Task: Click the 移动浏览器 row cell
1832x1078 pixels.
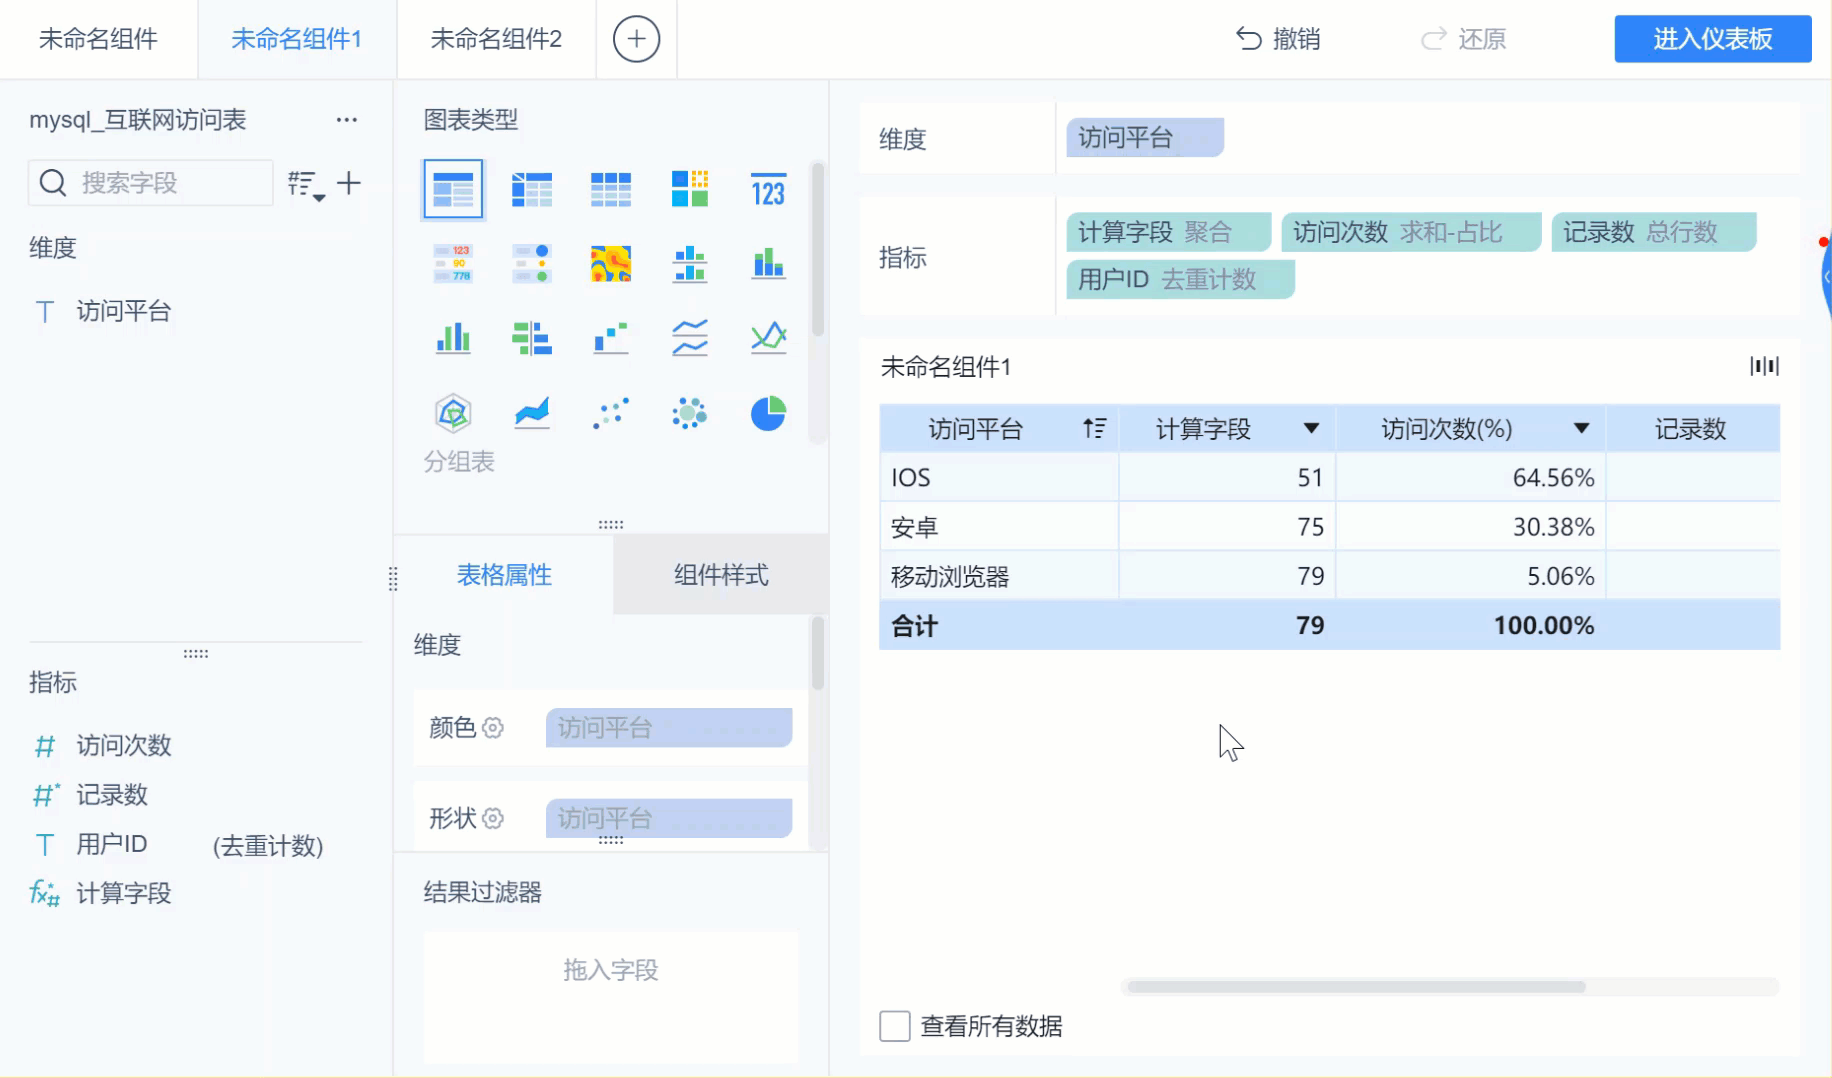Action: pyautogui.click(x=998, y=576)
